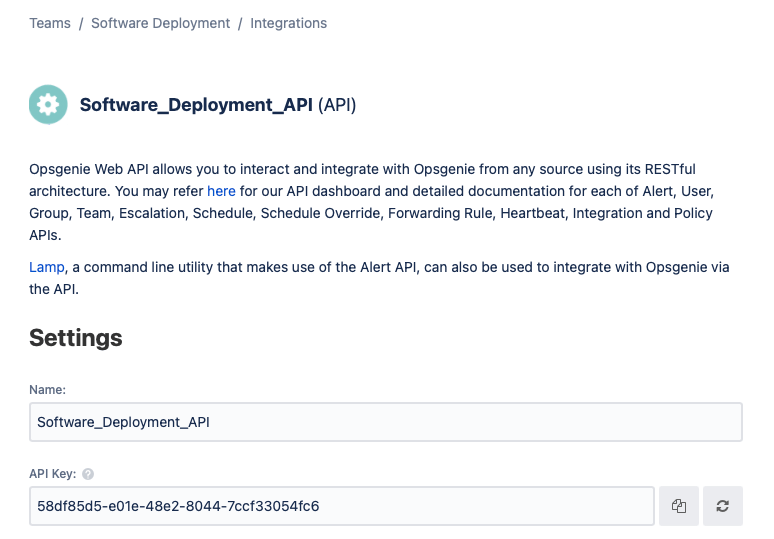Click into the Name input field
Image resolution: width=774 pixels, height=539 pixels.
[x=386, y=422]
